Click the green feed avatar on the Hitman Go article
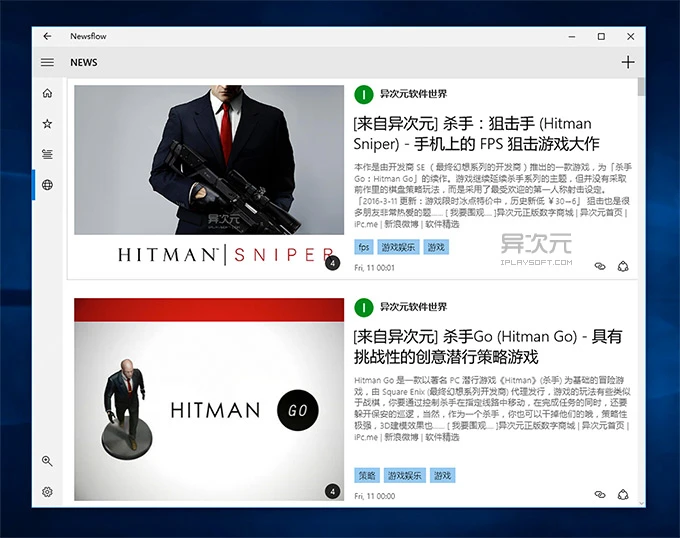Viewport: 680px width, 538px height. (363, 307)
